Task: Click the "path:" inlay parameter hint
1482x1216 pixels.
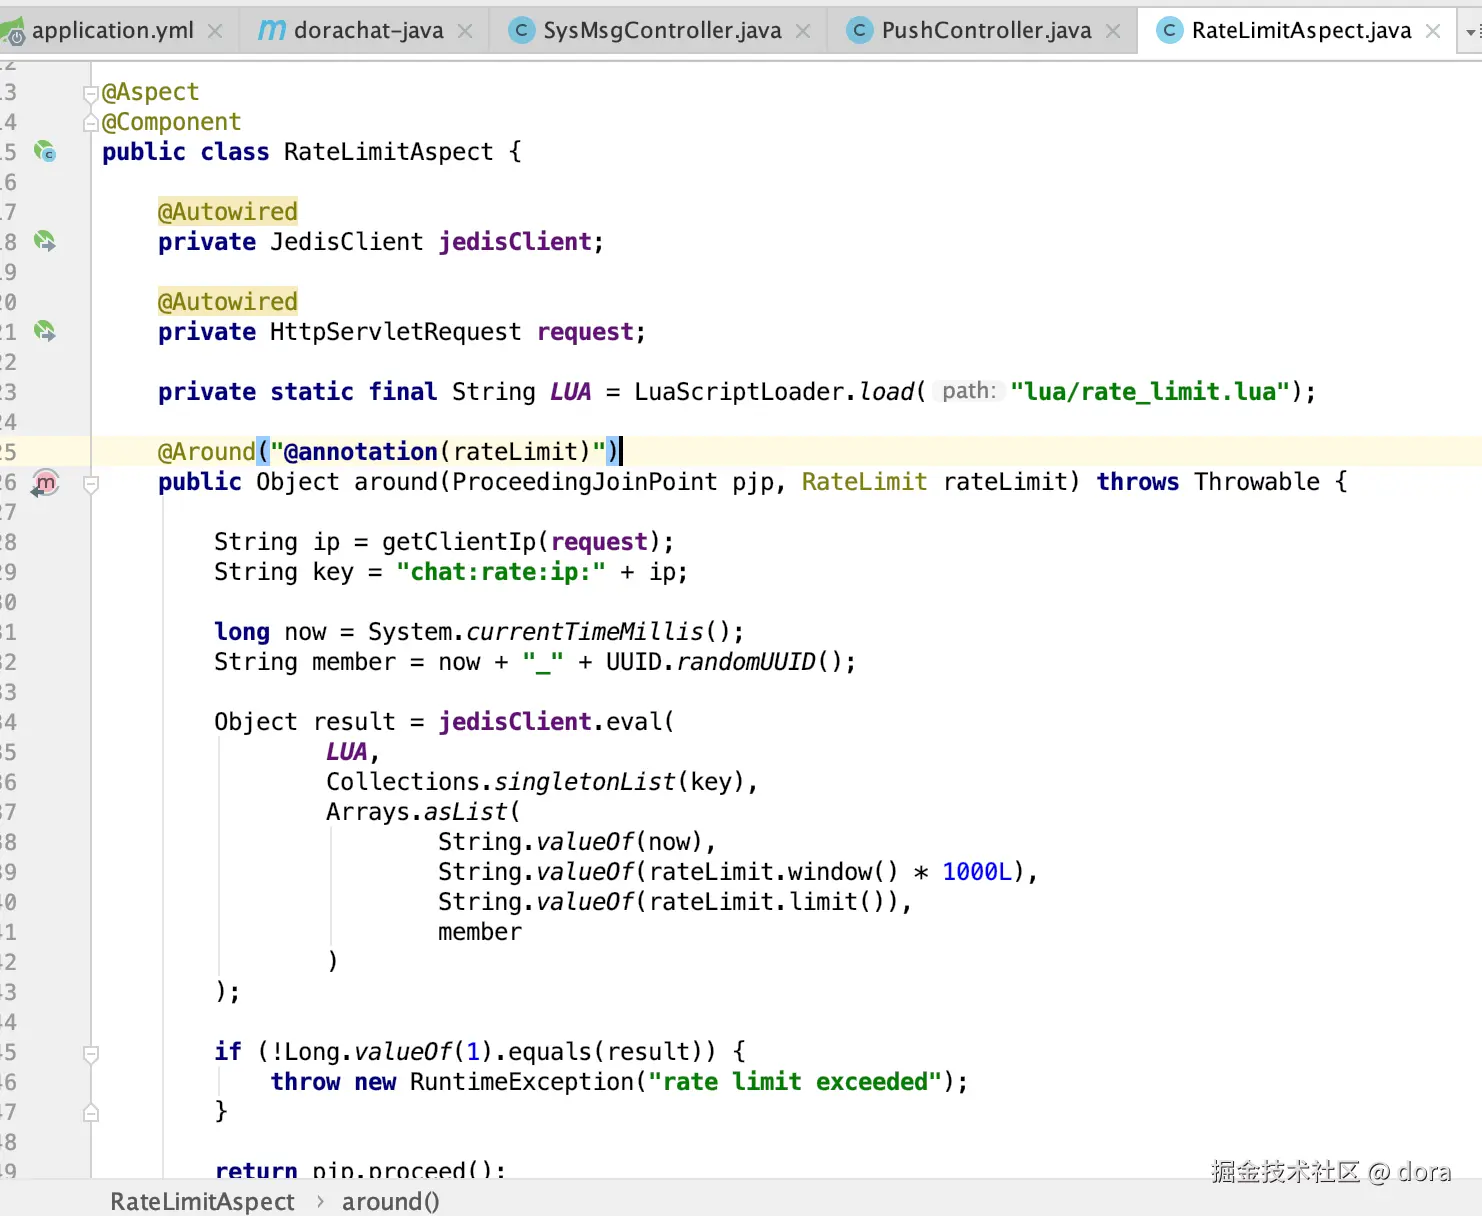Action: [968, 391]
